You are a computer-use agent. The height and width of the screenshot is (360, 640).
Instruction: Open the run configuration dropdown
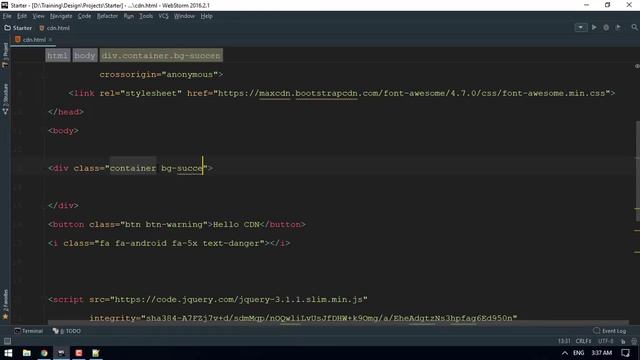[580, 28]
